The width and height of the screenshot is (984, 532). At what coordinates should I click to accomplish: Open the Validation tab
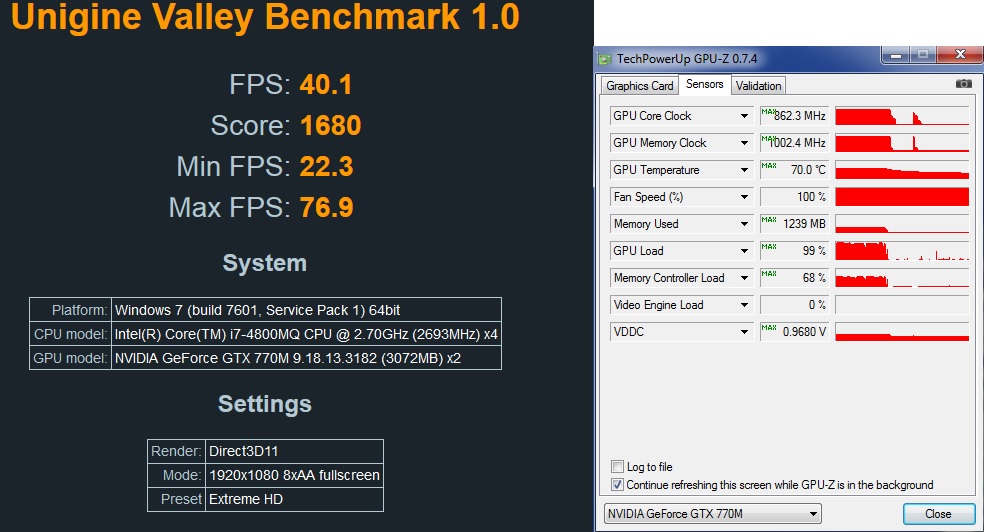click(758, 86)
